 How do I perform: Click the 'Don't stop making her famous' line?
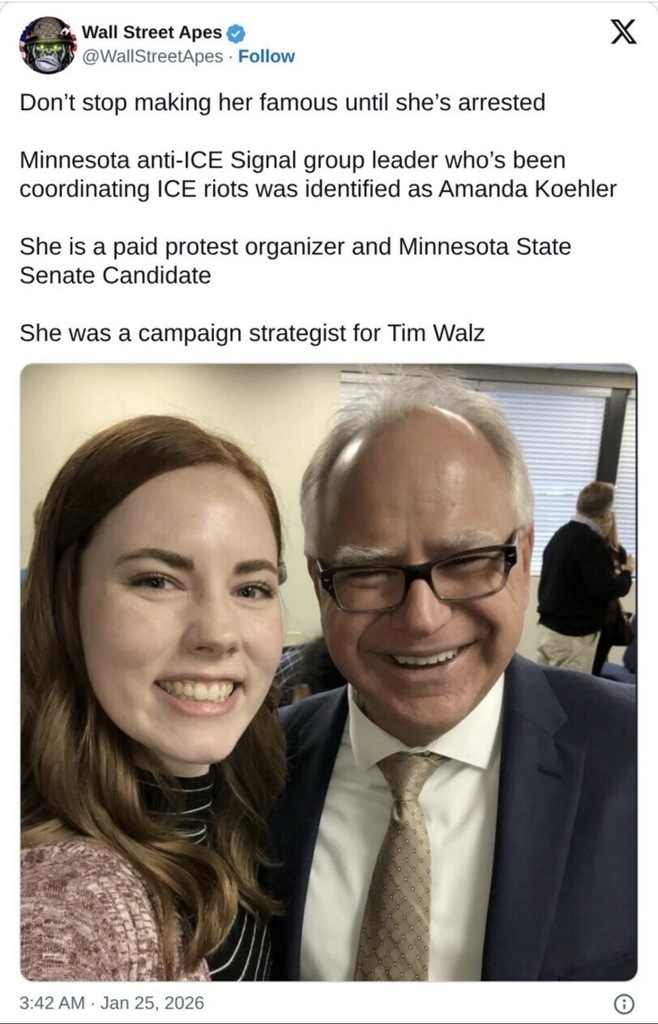[282, 103]
